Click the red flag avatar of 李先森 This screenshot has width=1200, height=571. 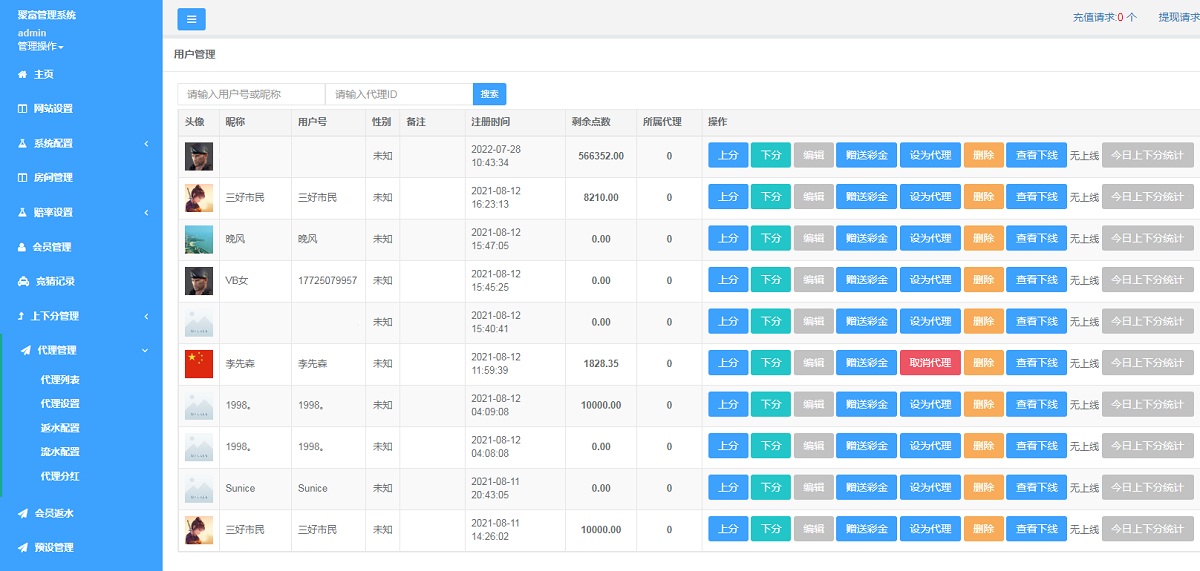[x=199, y=364]
